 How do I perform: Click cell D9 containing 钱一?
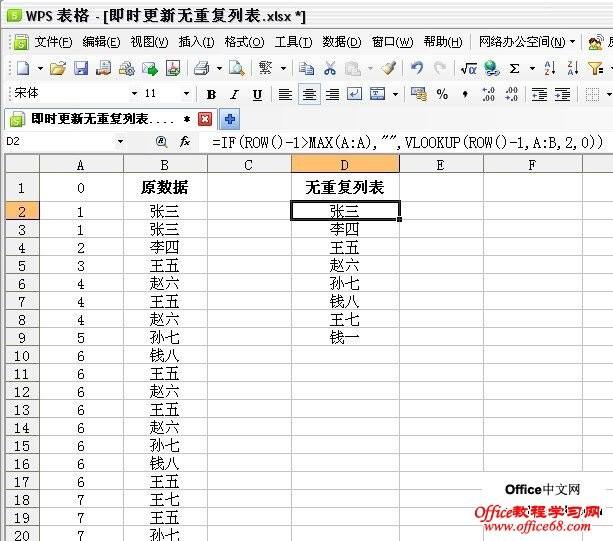click(x=345, y=337)
